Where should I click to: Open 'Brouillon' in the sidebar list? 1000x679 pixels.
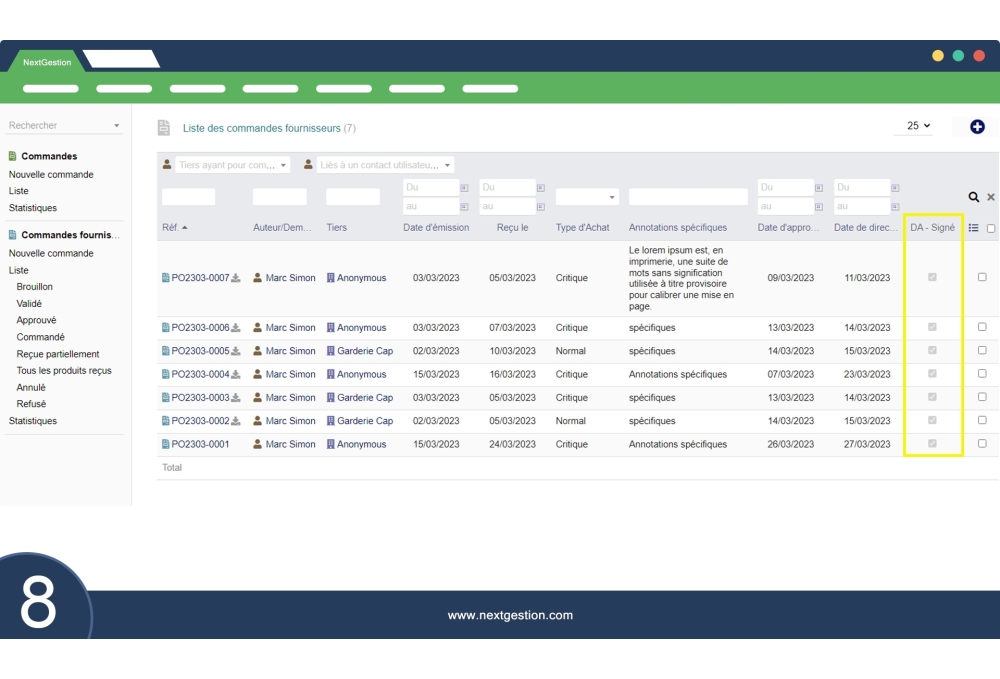35,287
